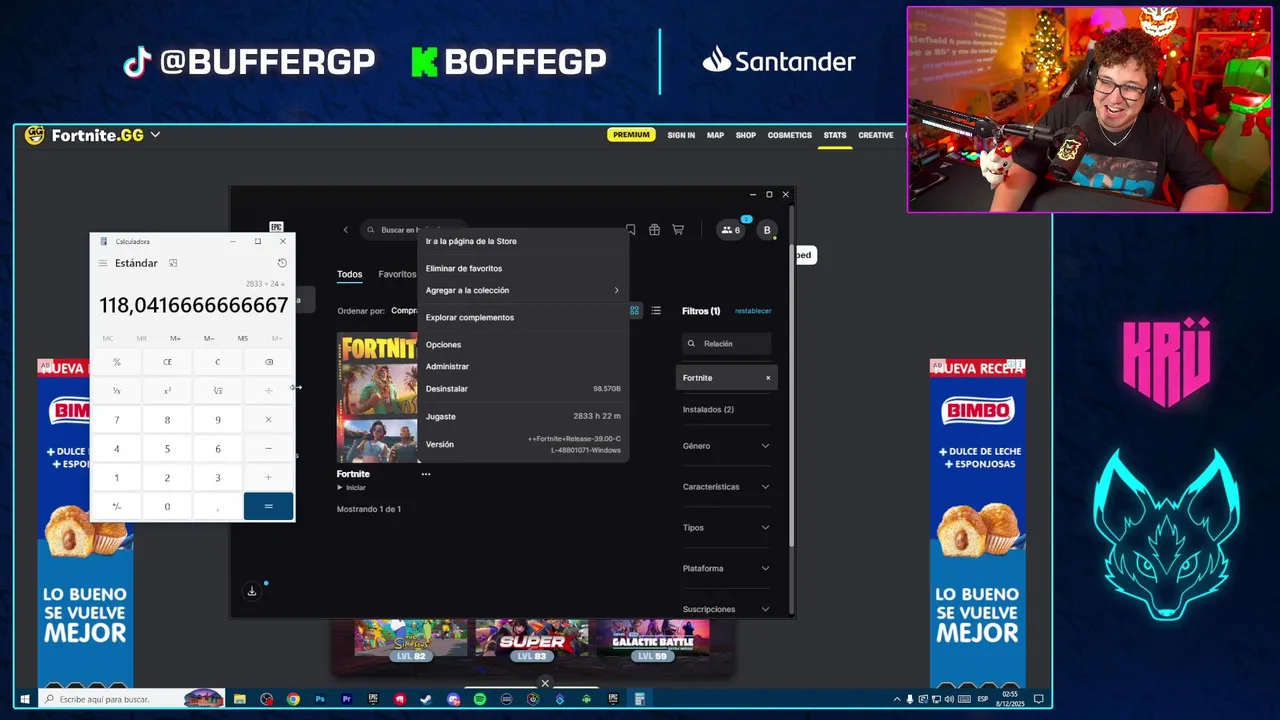Open the Agregar a la colección submenu
This screenshot has height=720, width=1280.
coord(523,290)
